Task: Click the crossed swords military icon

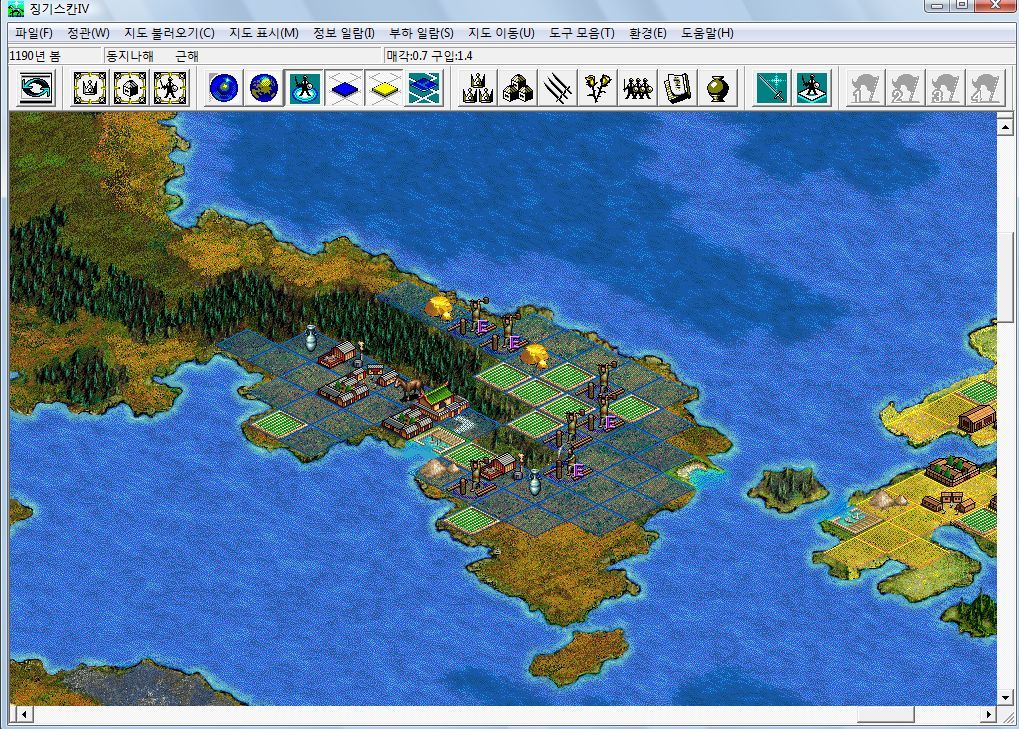Action: (557, 88)
